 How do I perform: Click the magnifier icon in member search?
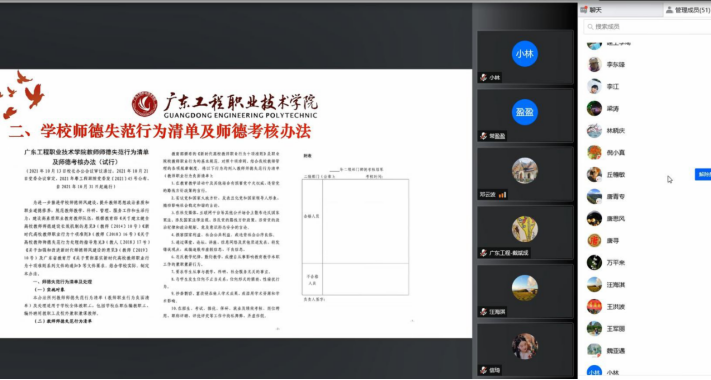point(590,27)
